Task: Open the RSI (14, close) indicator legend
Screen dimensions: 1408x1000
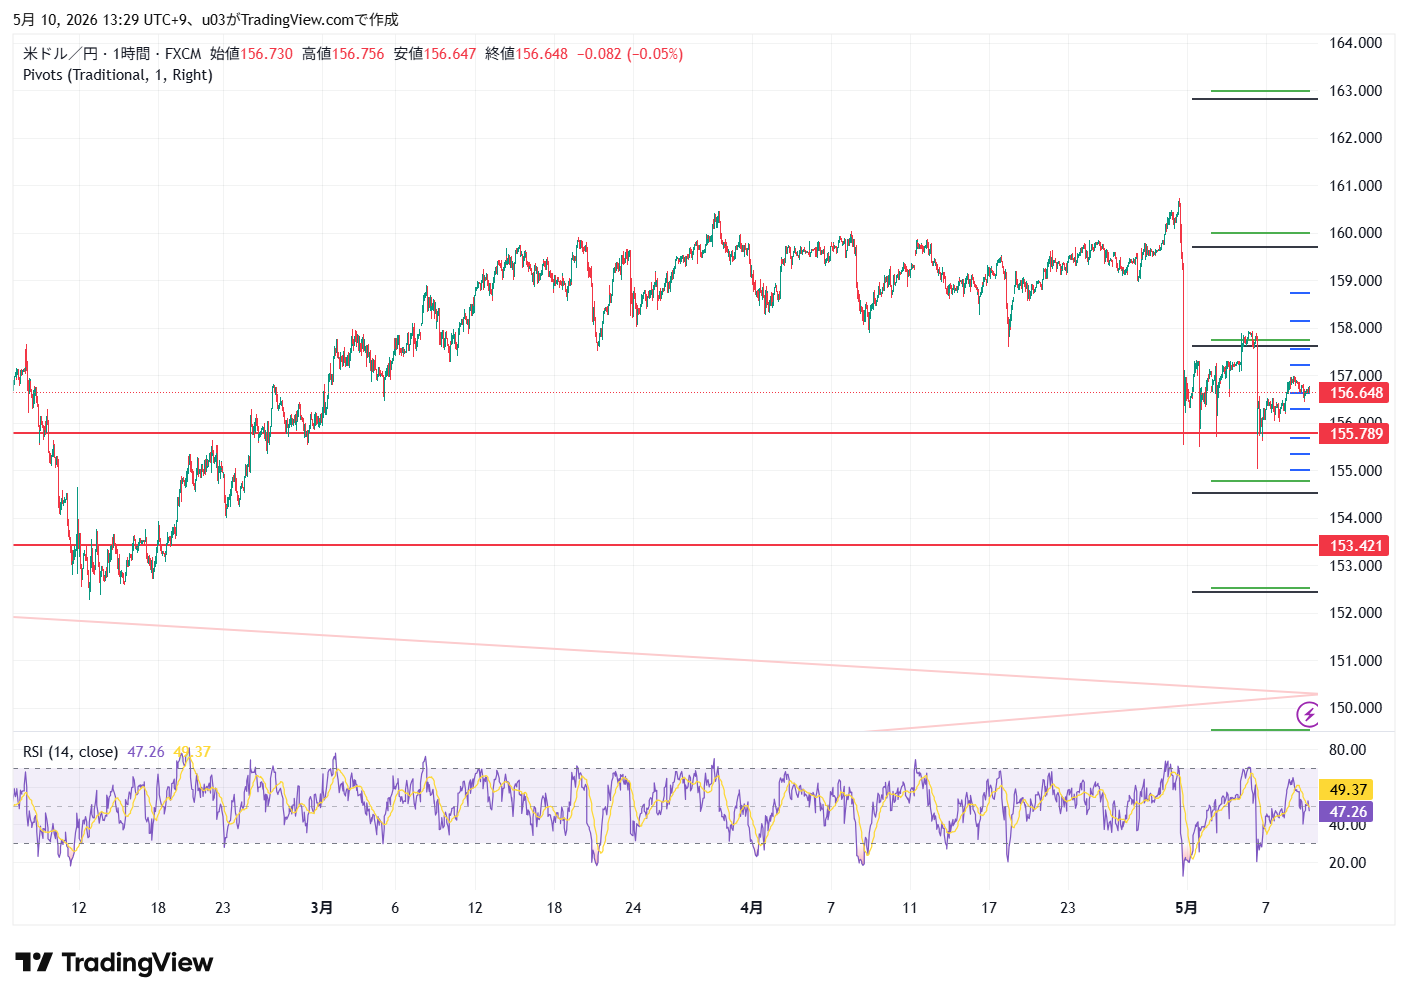Action: 70,752
